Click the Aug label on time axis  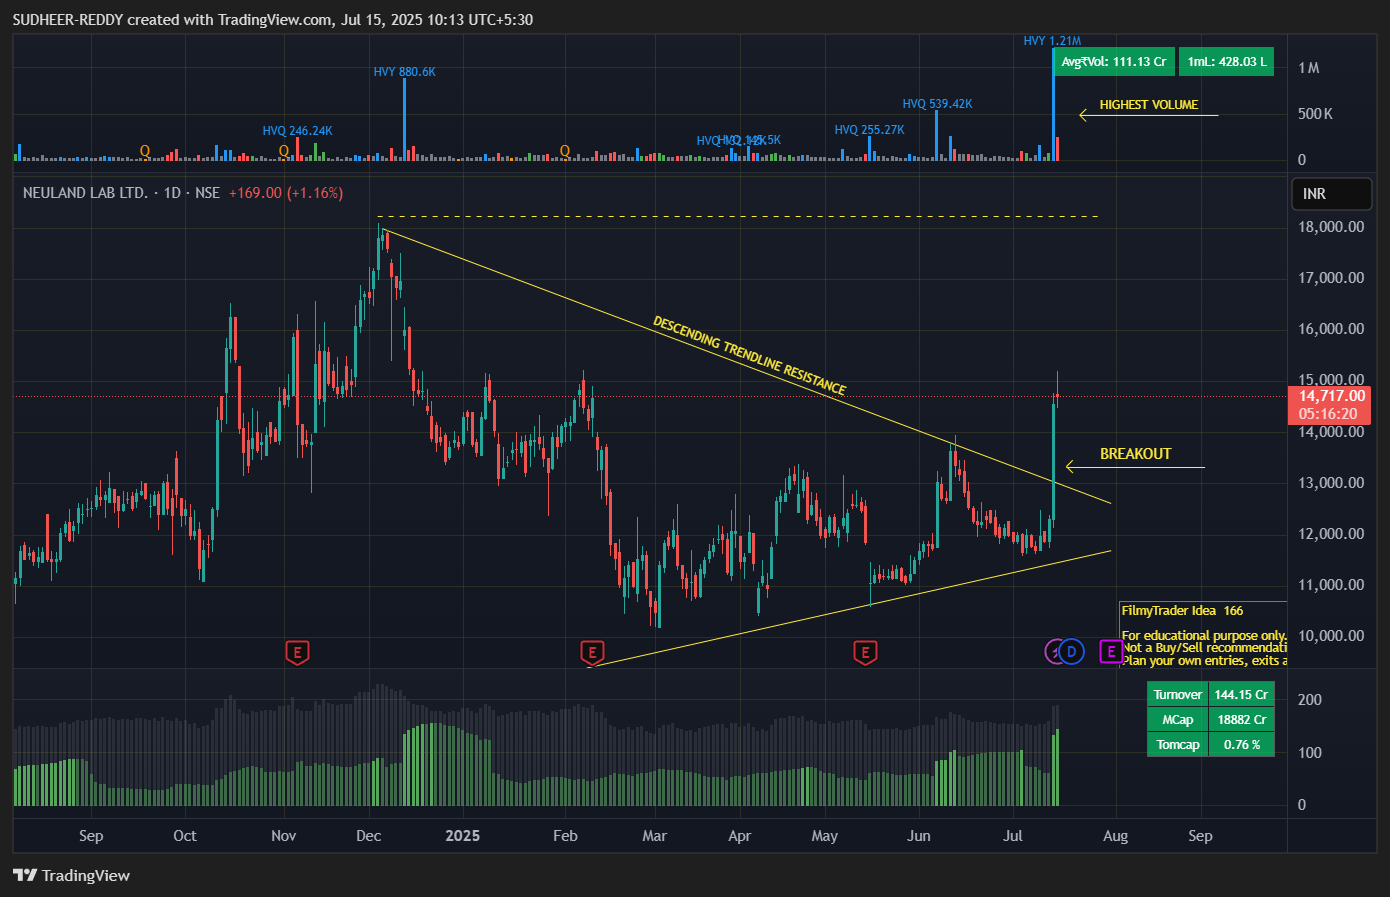coord(1115,836)
